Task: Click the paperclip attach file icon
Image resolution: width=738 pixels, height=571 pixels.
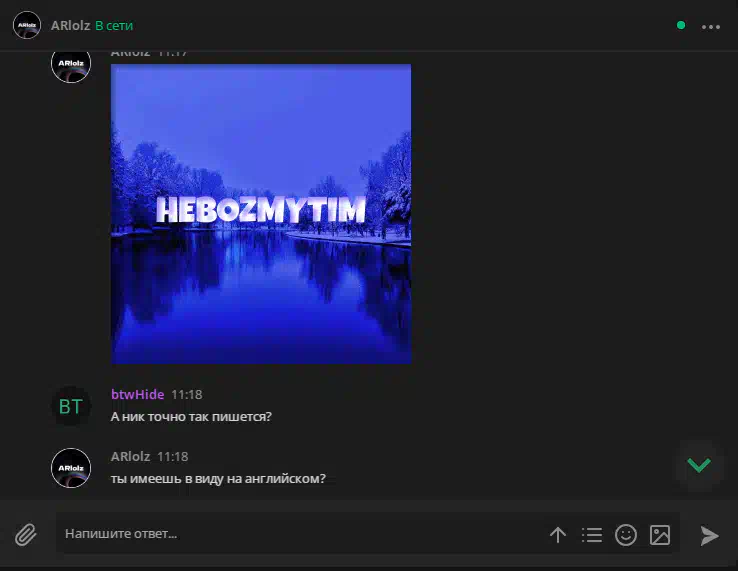Action: [25, 535]
